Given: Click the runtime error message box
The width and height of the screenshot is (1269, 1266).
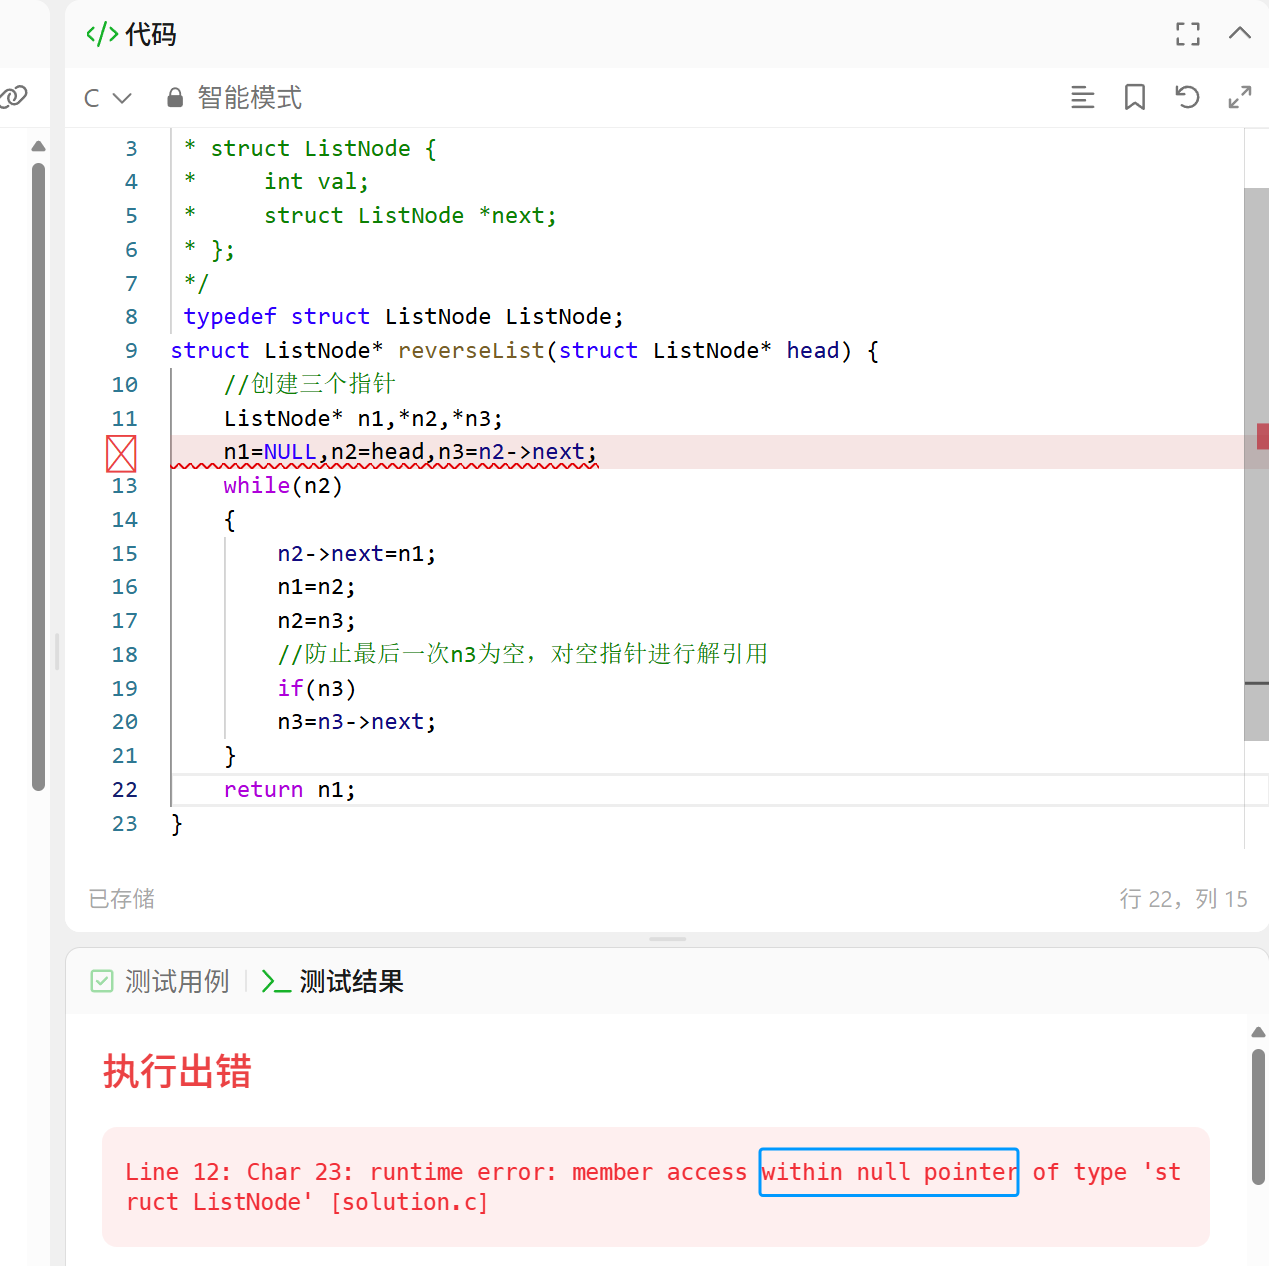Looking at the screenshot, I should pyautogui.click(x=656, y=1187).
